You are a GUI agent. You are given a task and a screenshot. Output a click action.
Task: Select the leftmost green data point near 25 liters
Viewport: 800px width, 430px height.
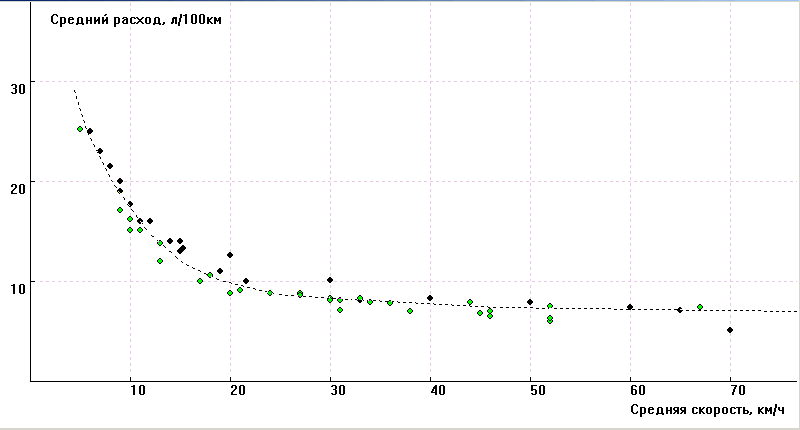point(80,129)
